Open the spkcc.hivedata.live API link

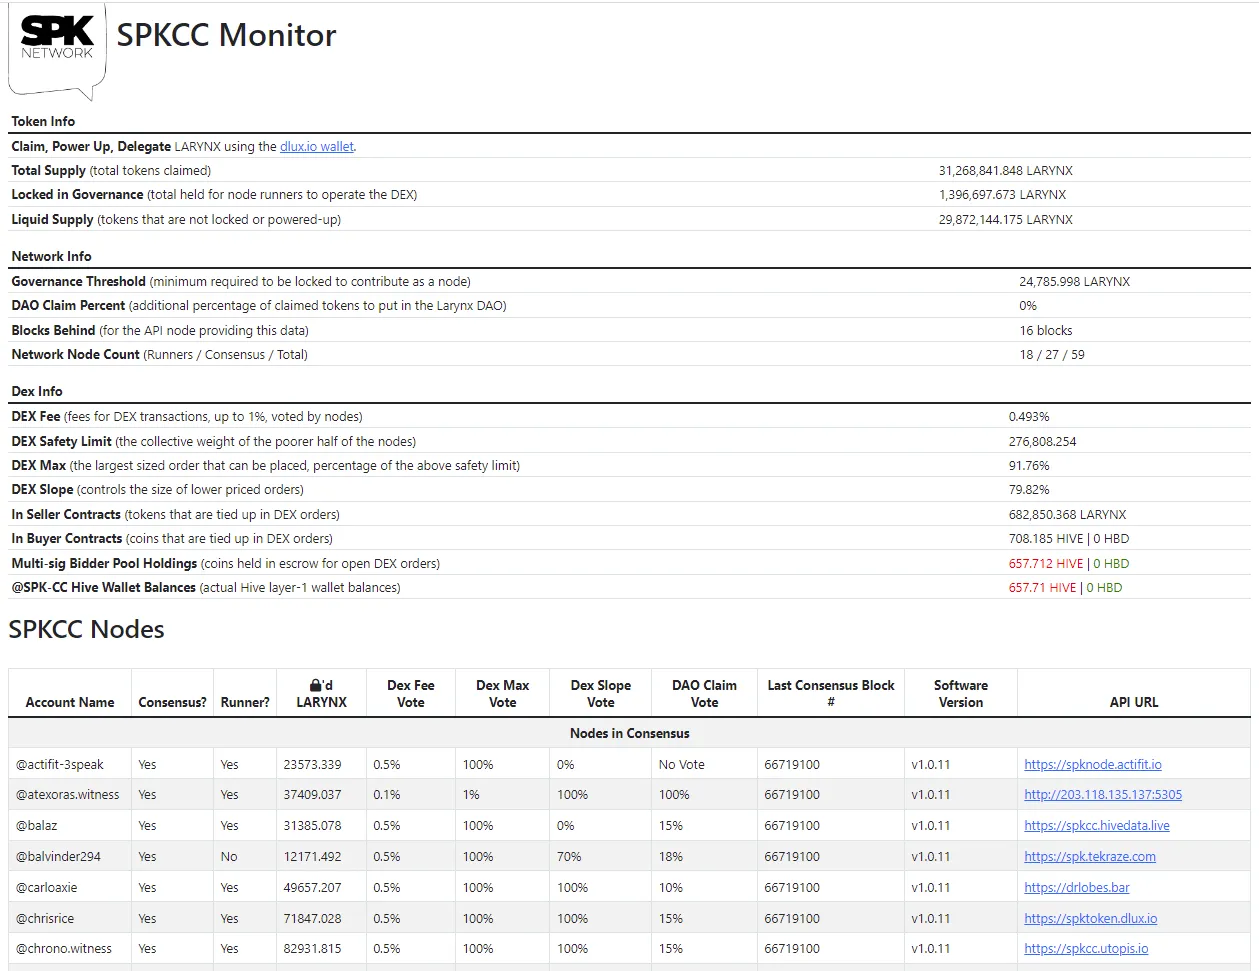(x=1097, y=826)
